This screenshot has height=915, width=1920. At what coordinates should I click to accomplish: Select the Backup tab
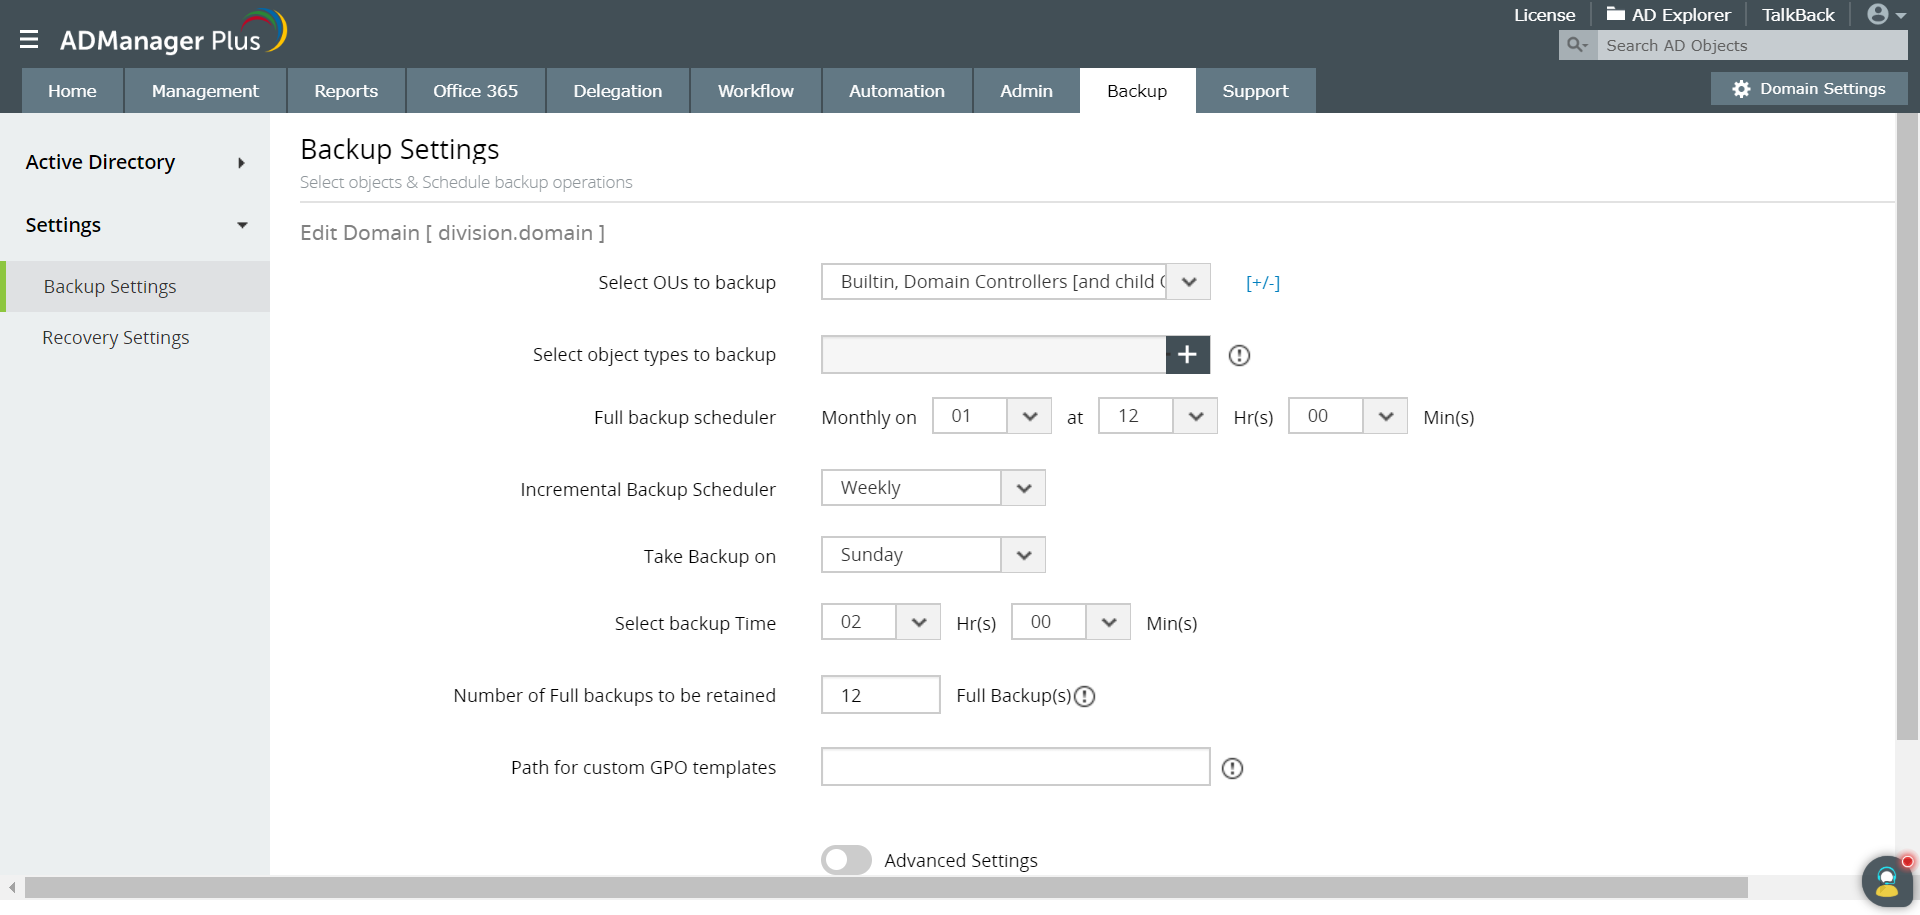tap(1137, 91)
